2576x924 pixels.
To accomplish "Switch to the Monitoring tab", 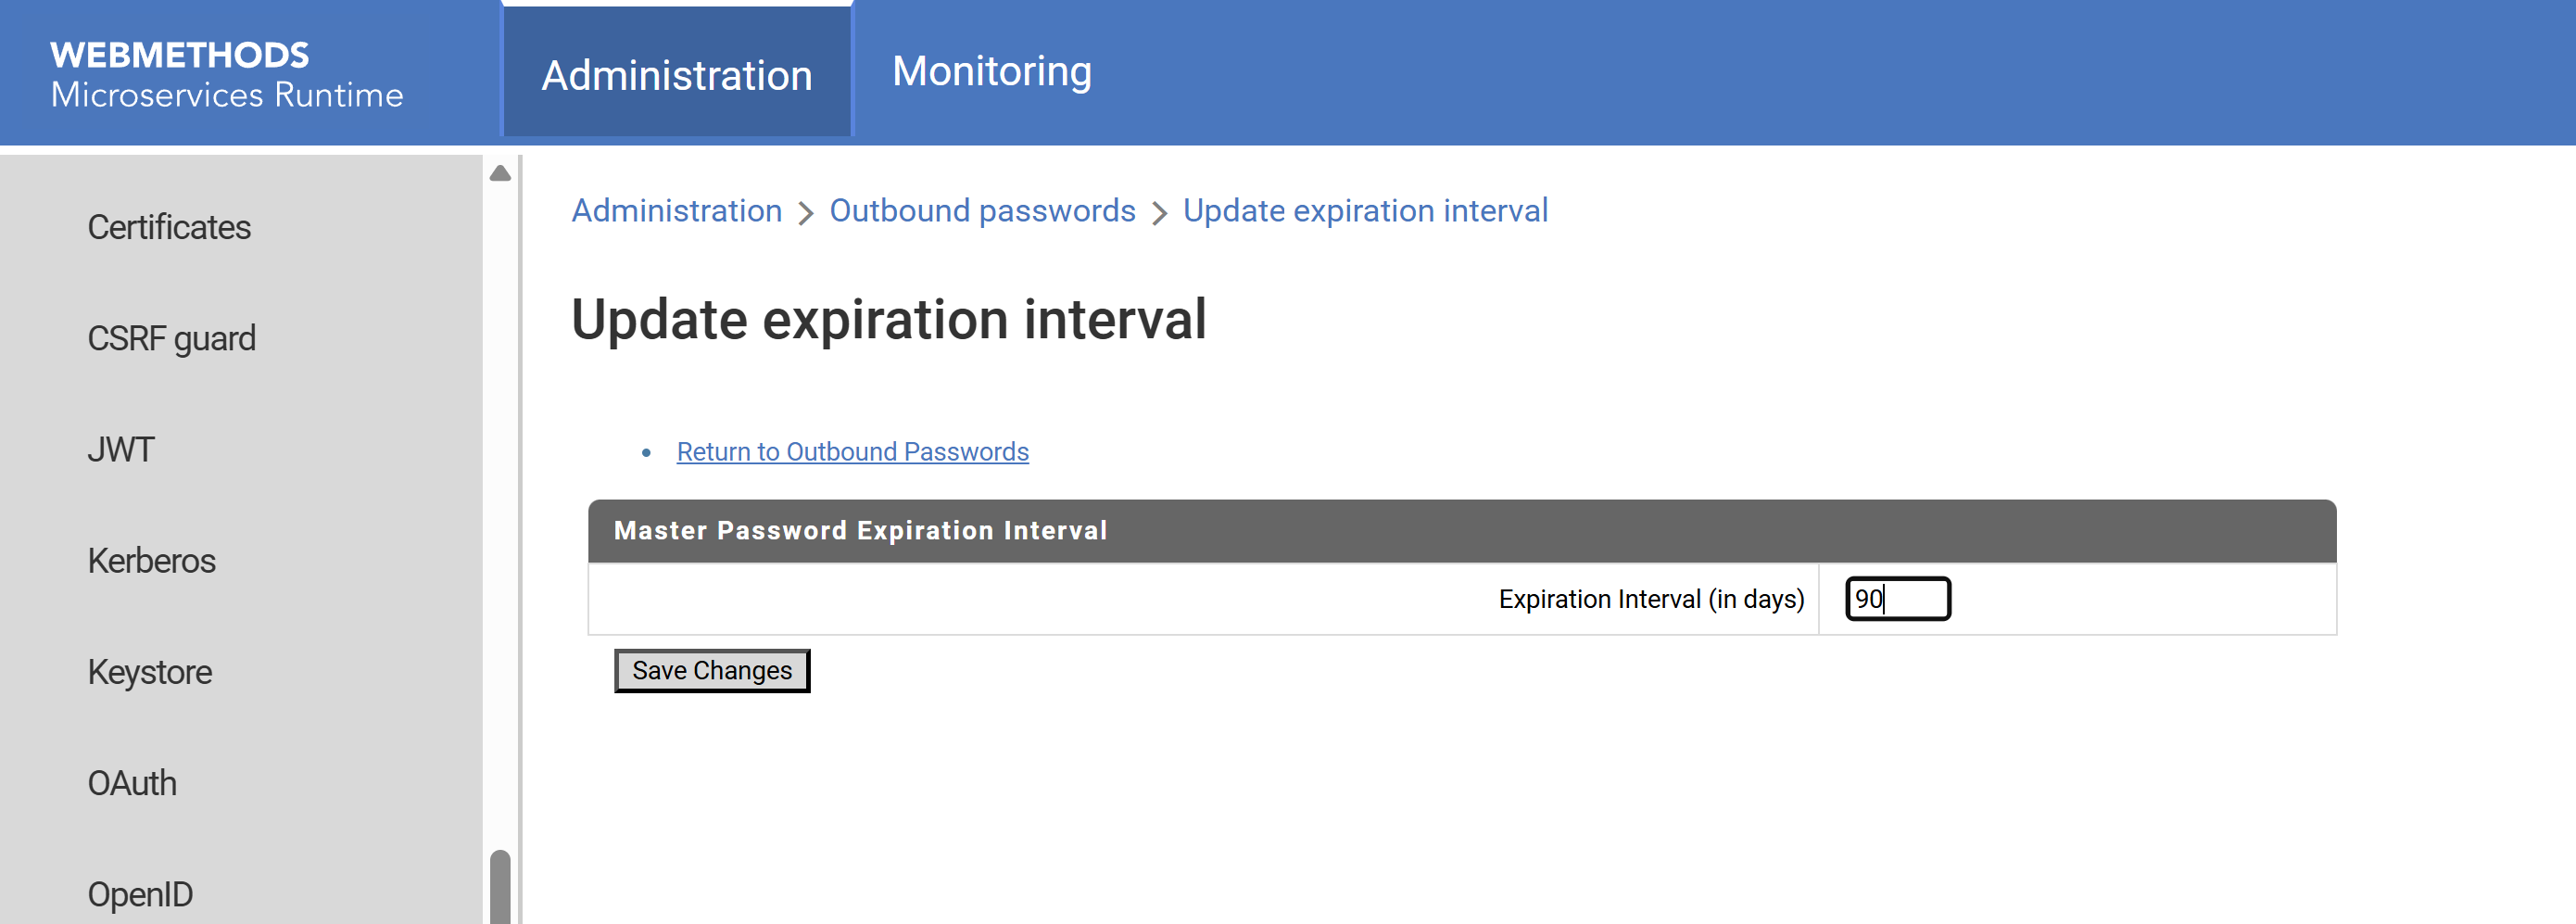I will tap(991, 71).
